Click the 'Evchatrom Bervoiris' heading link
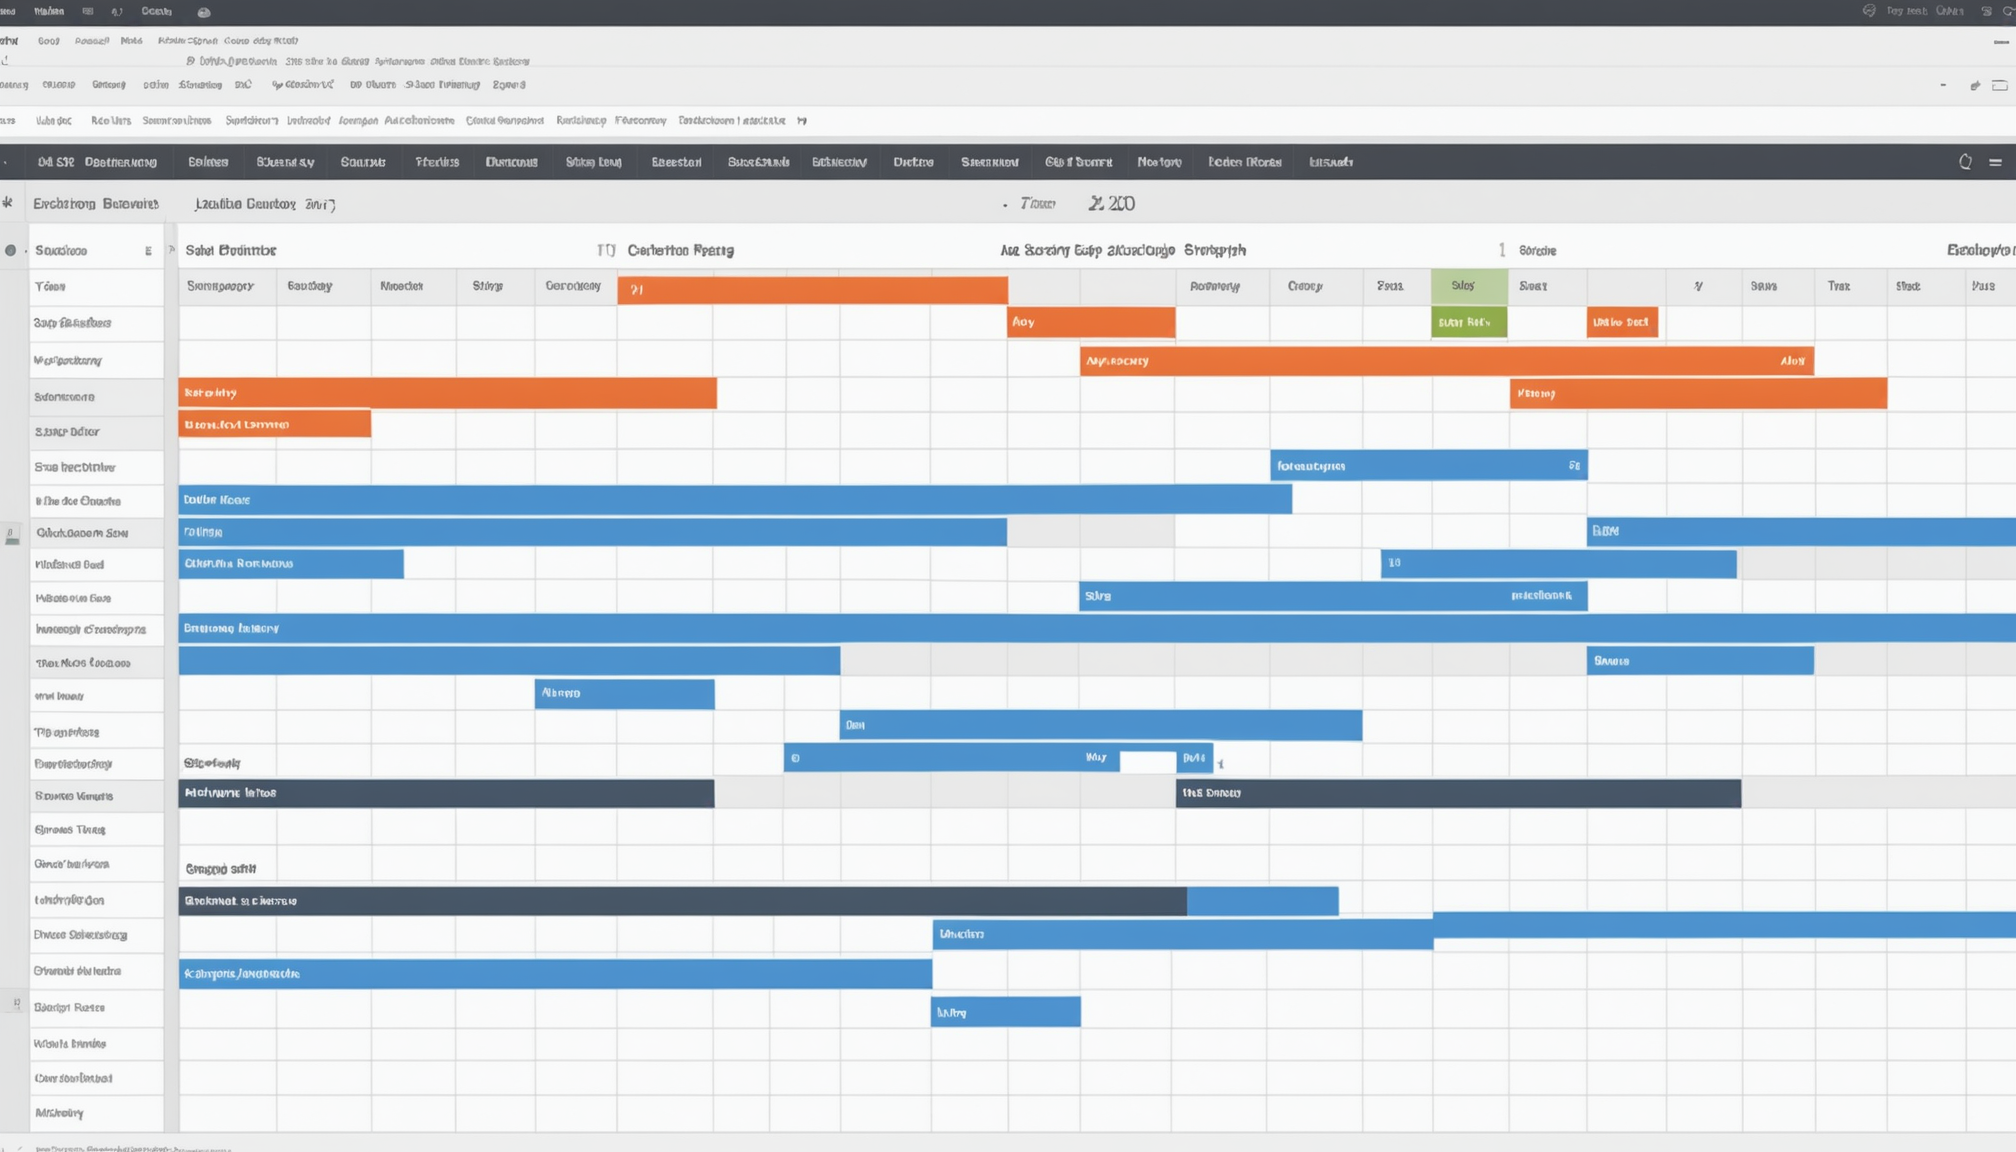 click(95, 204)
